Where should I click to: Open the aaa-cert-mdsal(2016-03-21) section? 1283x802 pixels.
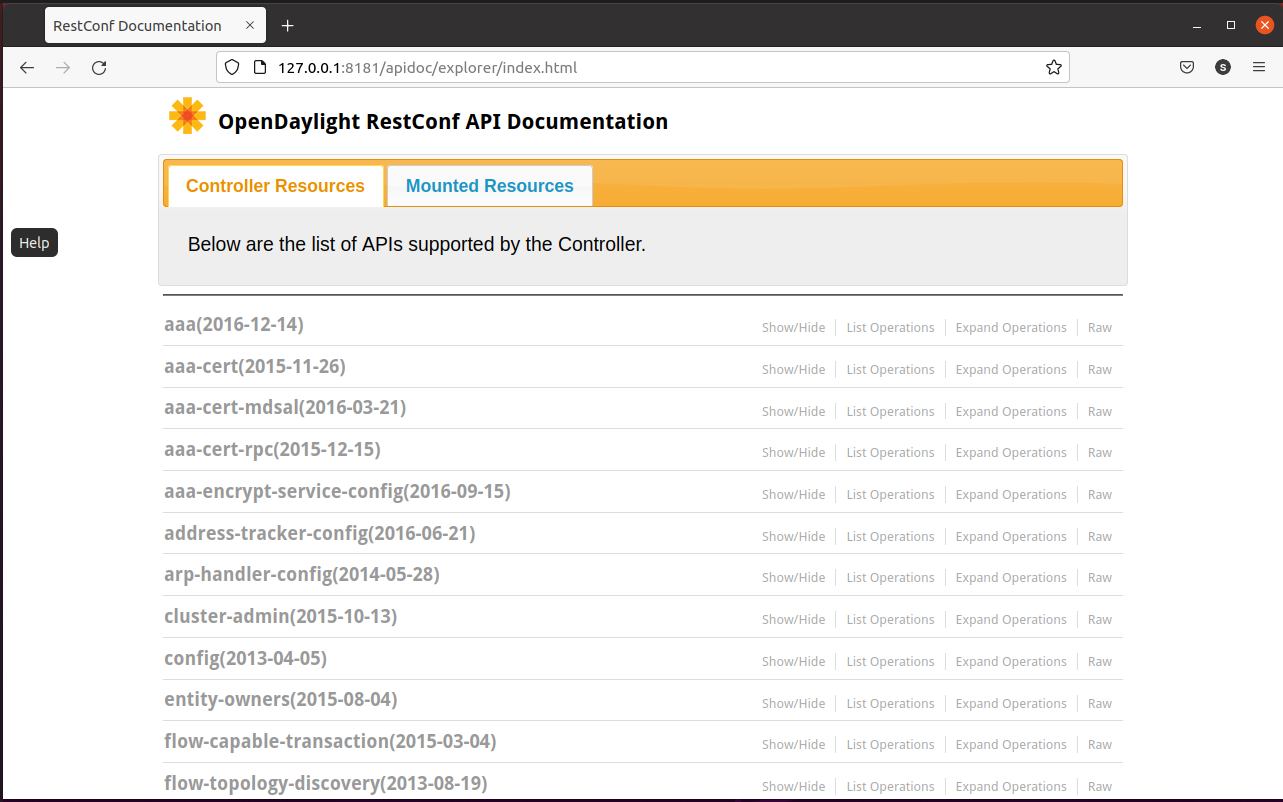pyautogui.click(x=285, y=408)
